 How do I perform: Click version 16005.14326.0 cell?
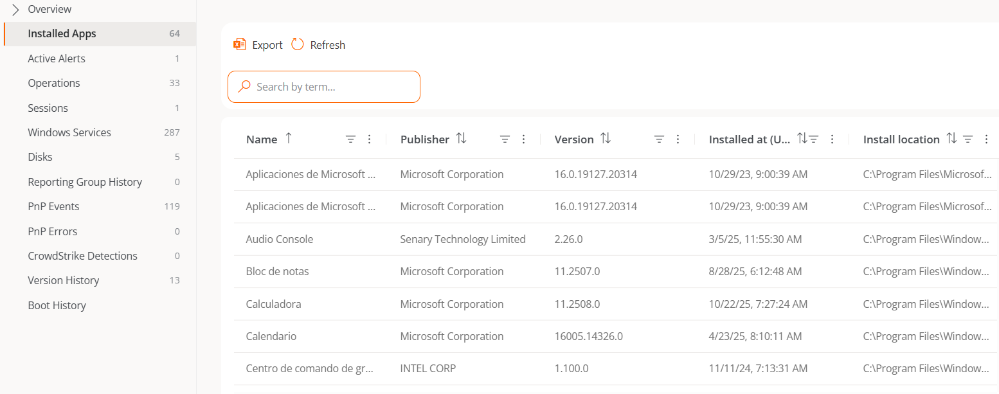pos(588,336)
